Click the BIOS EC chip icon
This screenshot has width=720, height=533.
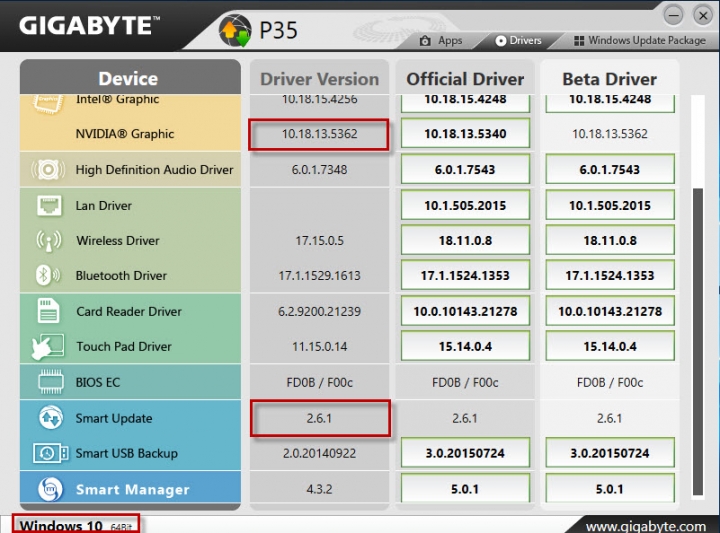coord(50,382)
